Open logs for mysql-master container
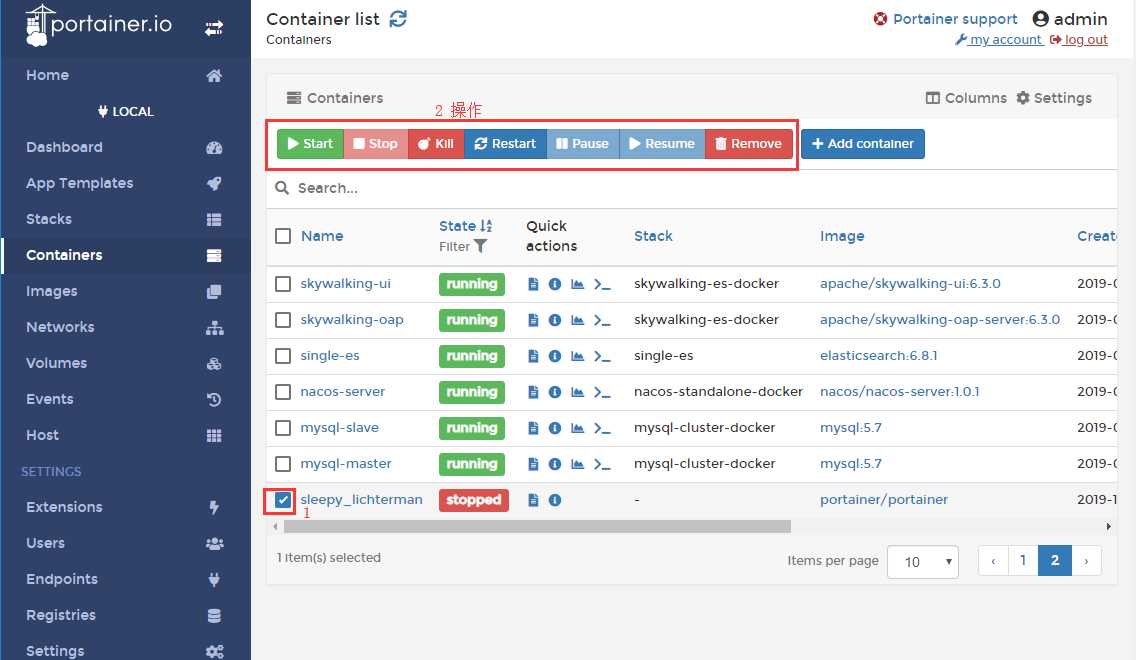Viewport: 1136px width, 660px height. point(533,464)
